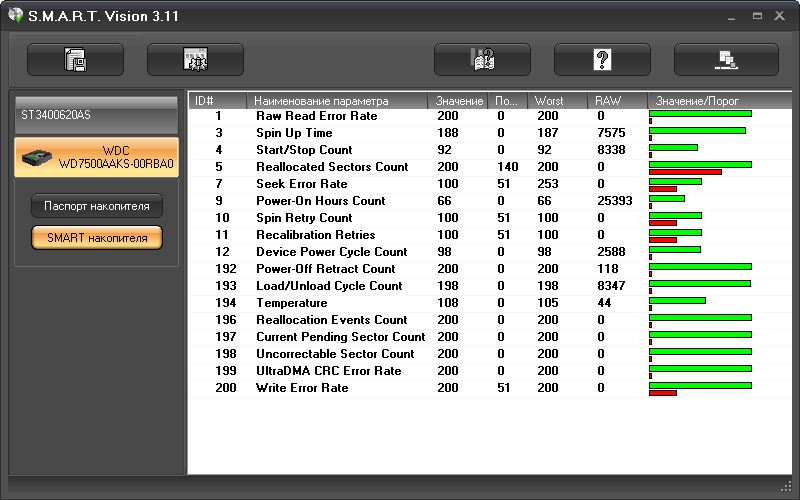Select the Power-Off Retract Count row
Viewport: 800px width, 500px height.
click(490, 269)
